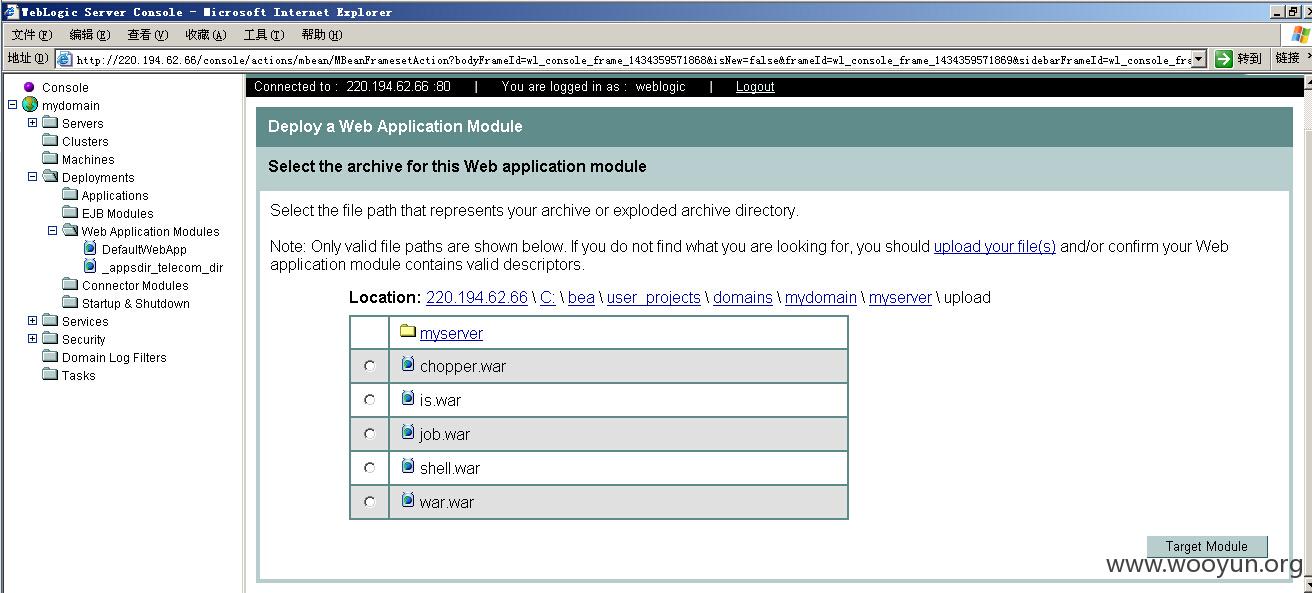Screen dimensions: 1312x593
Task: Click the Logout link
Action: (755, 87)
